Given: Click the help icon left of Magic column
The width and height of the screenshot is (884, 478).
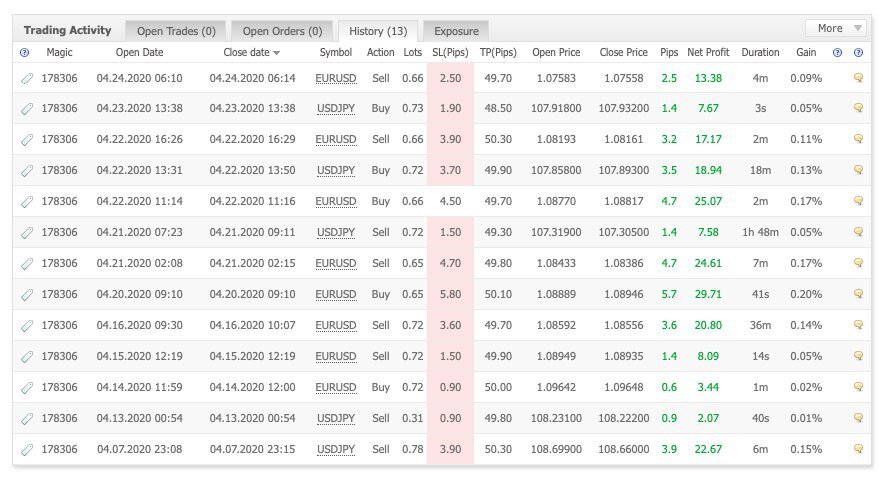Looking at the screenshot, I should pos(24,52).
